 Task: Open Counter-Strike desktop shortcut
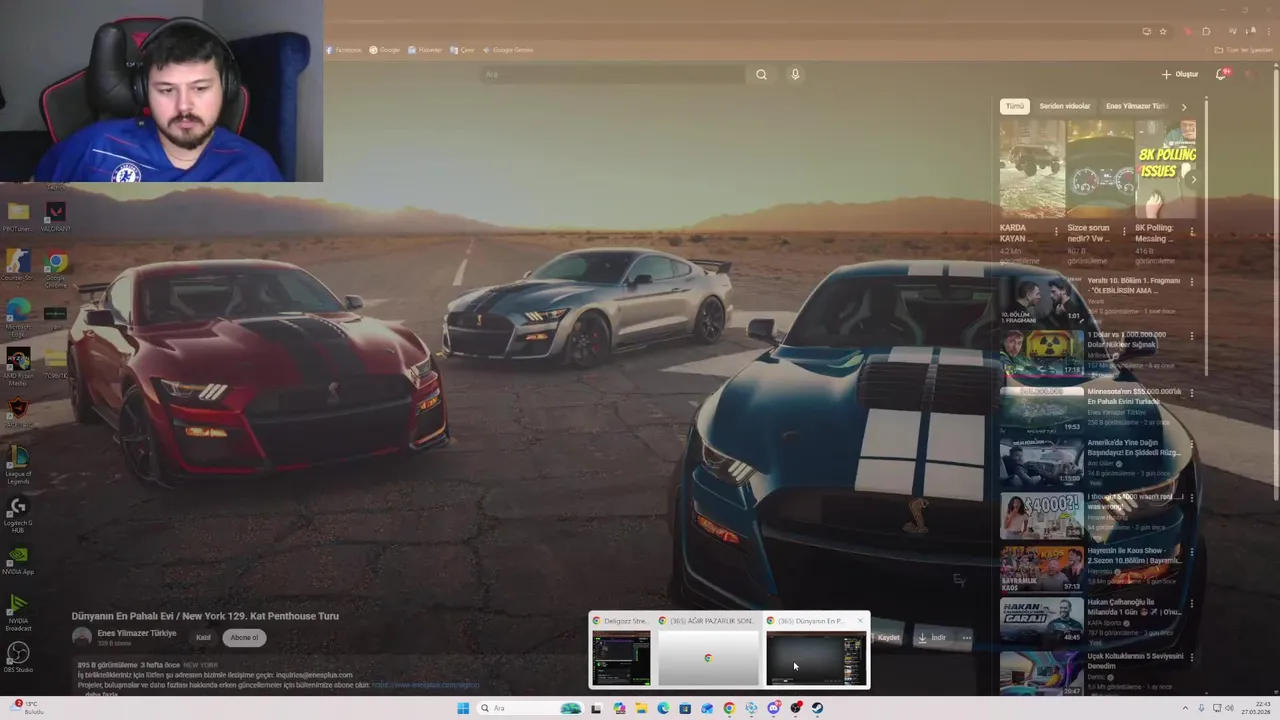18,266
